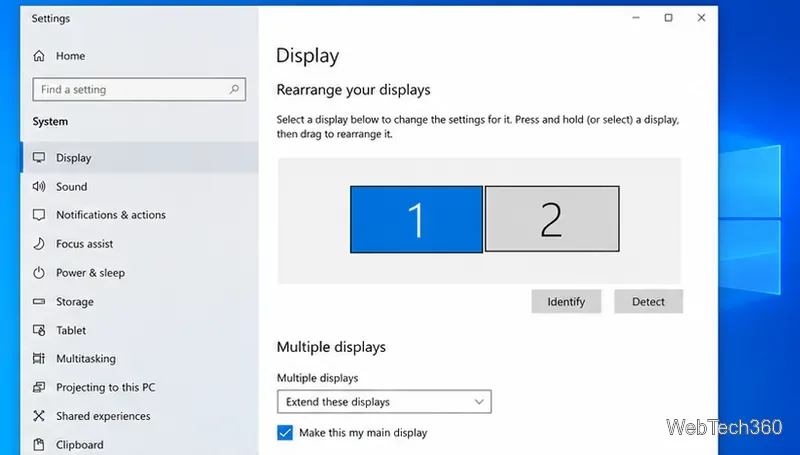
Task: Click the Sound speaker icon
Action: click(39, 186)
